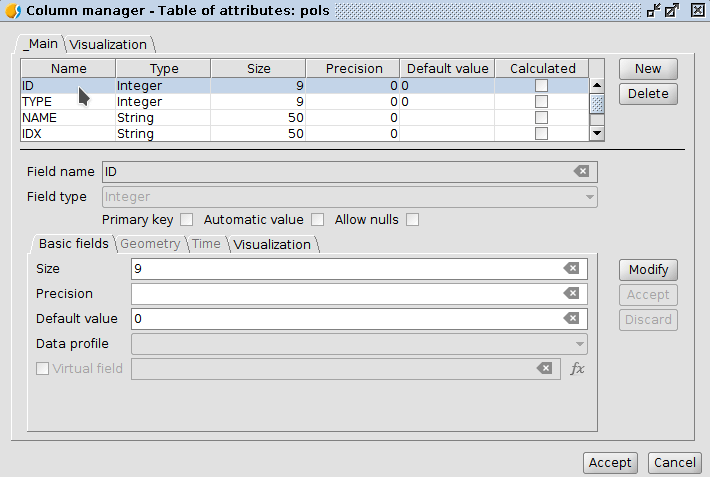Image resolution: width=710 pixels, height=477 pixels.
Task: Click the Size input field
Action: click(345, 269)
